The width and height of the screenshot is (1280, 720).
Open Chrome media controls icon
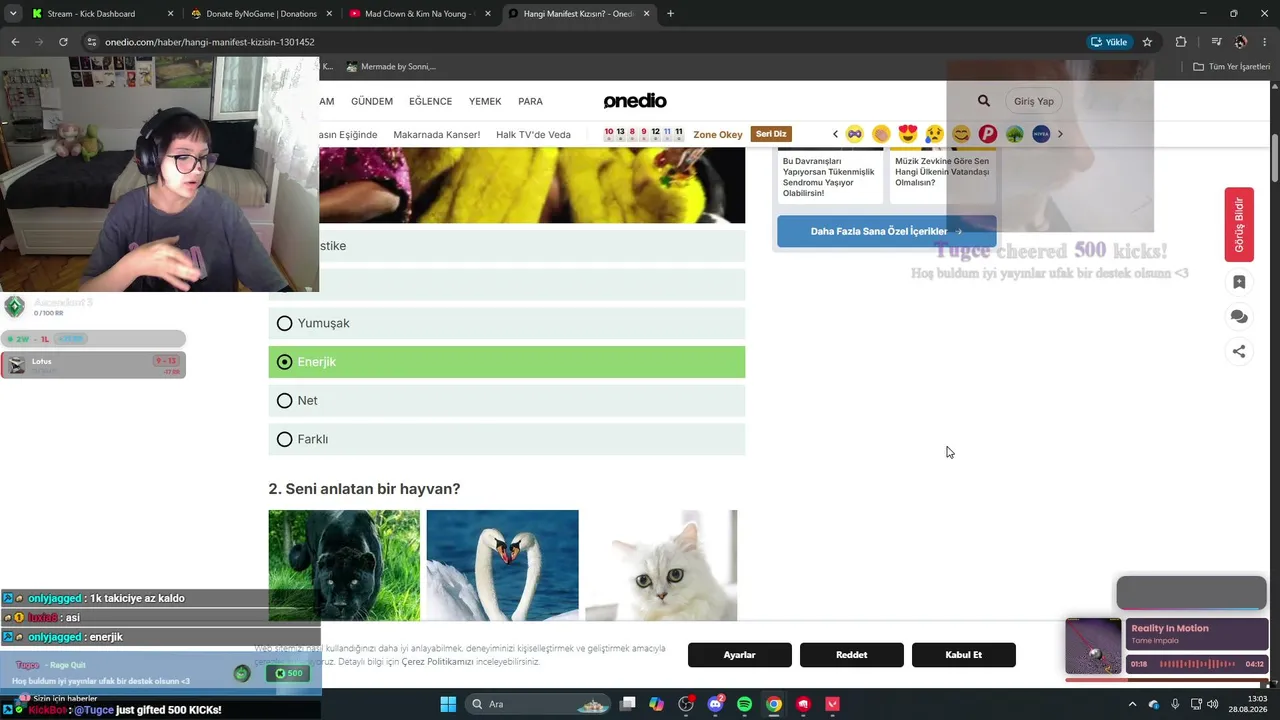tap(1216, 42)
